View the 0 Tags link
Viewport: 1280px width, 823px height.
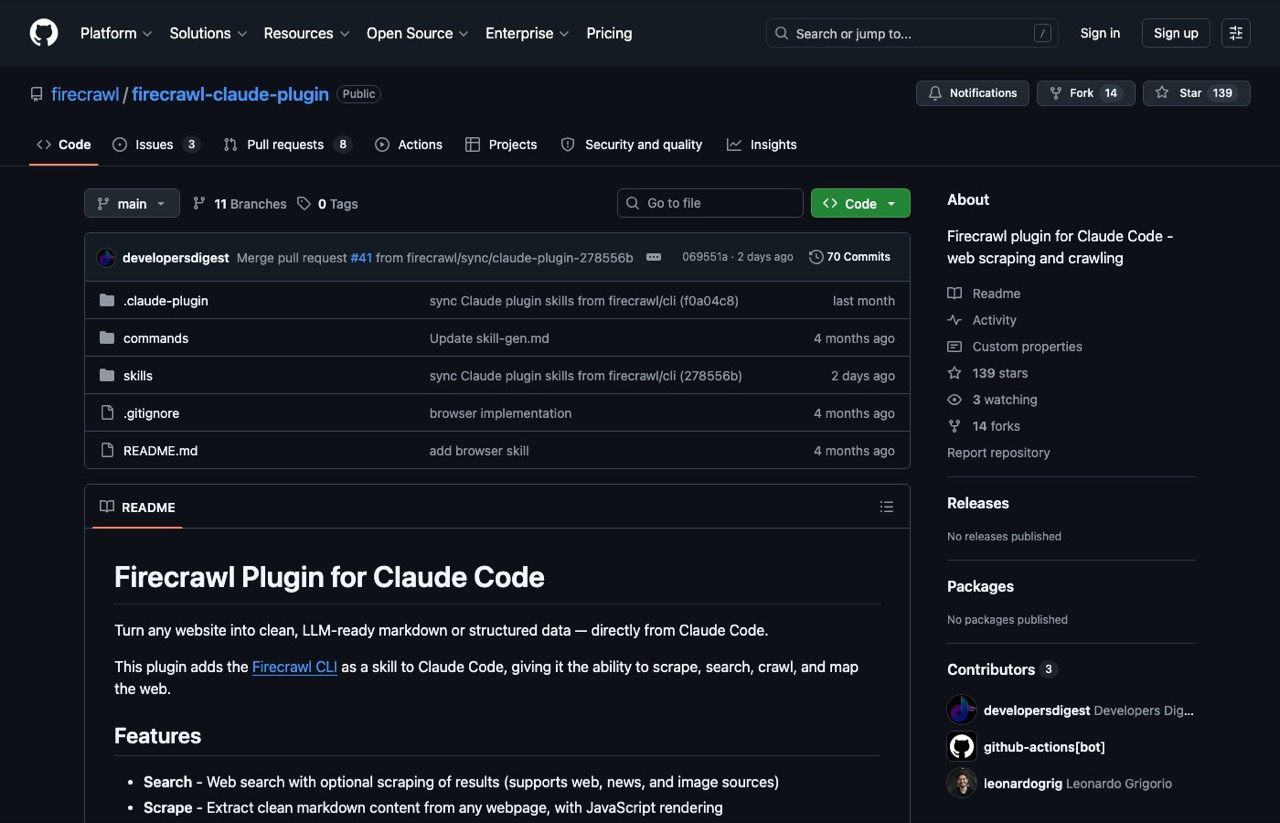point(327,203)
